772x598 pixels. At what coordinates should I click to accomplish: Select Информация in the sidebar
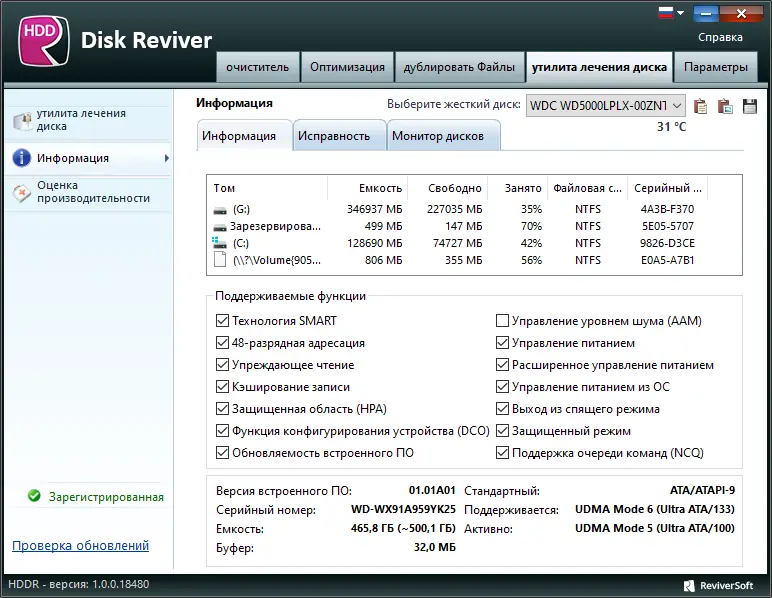(89, 158)
